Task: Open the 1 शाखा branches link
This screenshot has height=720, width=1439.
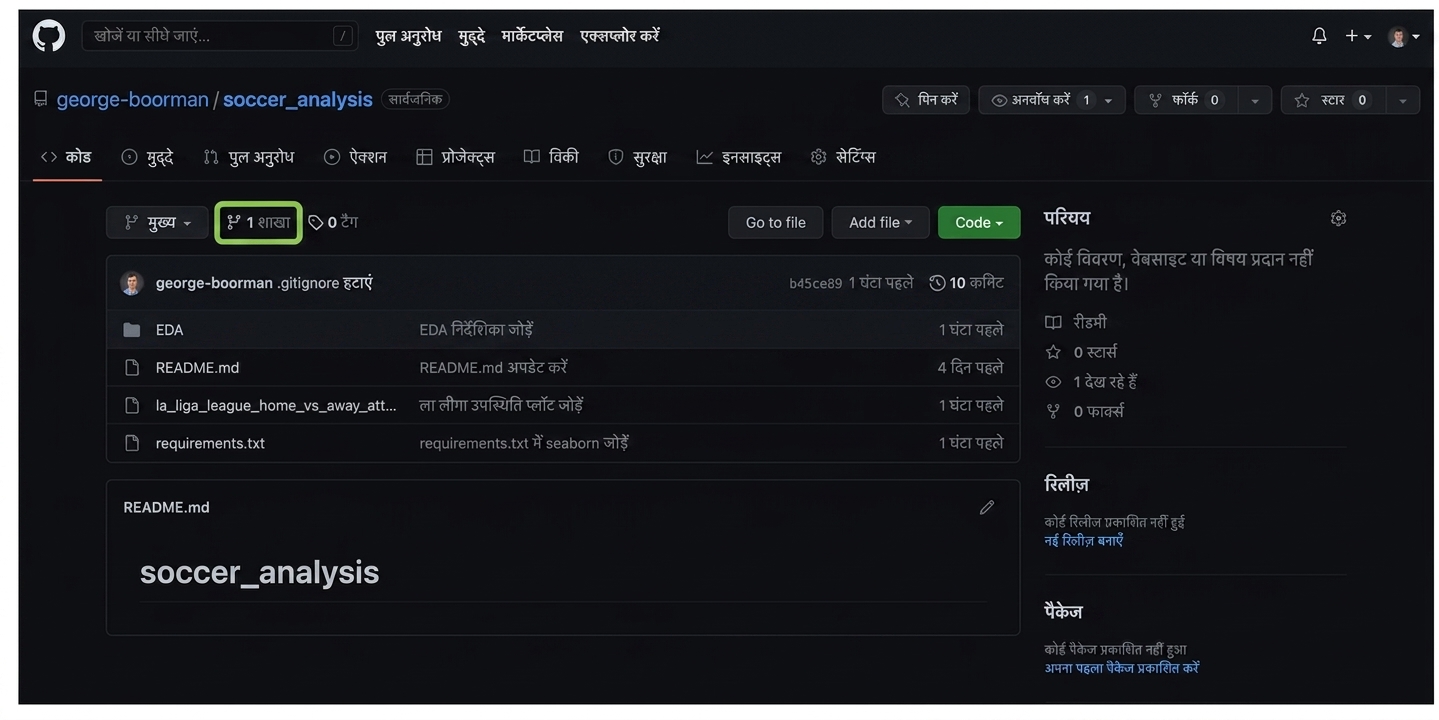Action: [258, 222]
